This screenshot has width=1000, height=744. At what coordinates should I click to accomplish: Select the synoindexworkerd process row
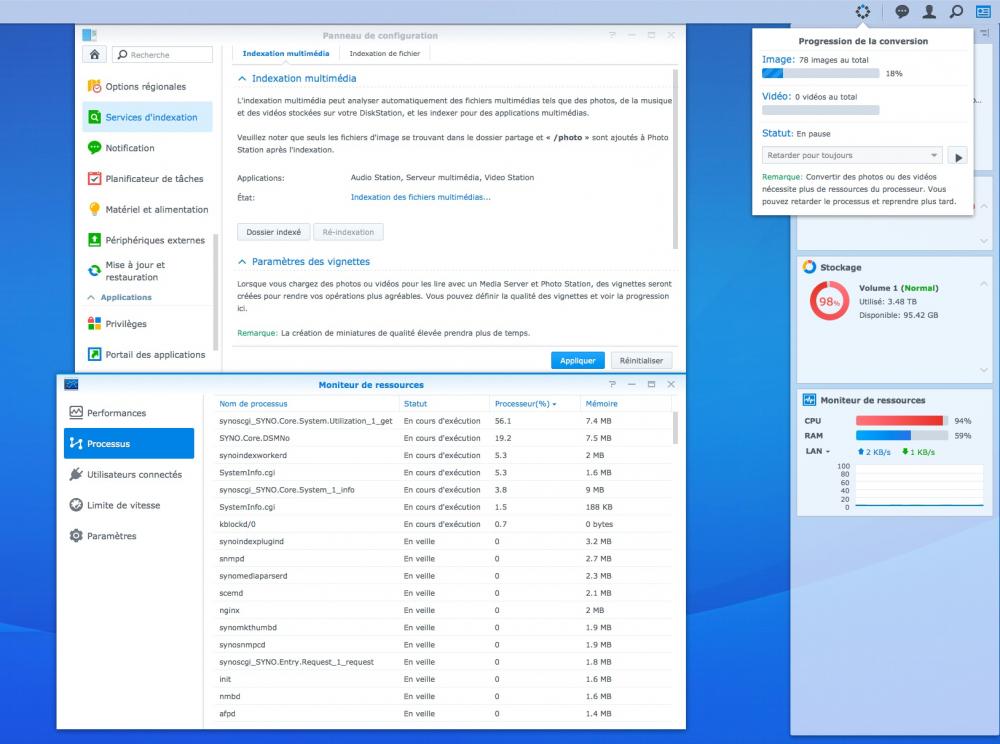click(x=444, y=455)
